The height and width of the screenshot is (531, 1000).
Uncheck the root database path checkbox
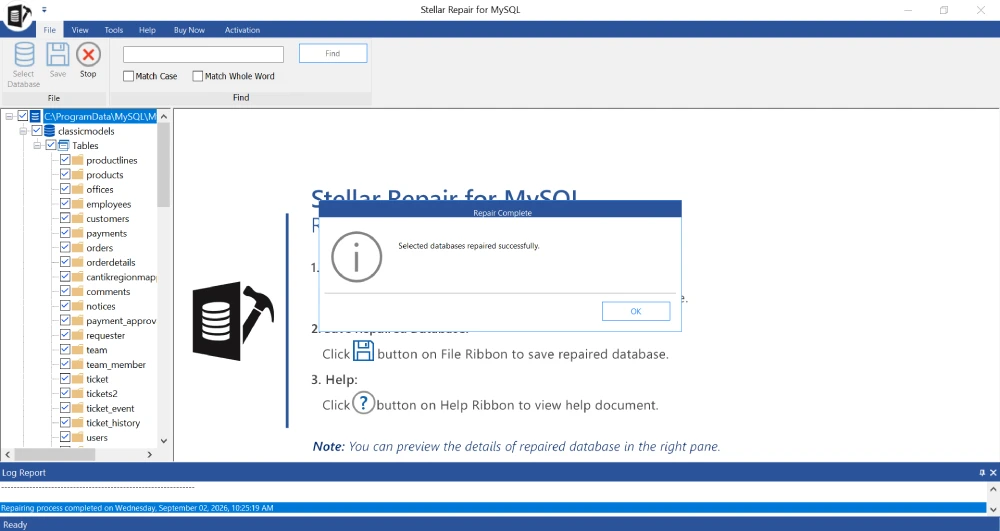point(23,116)
